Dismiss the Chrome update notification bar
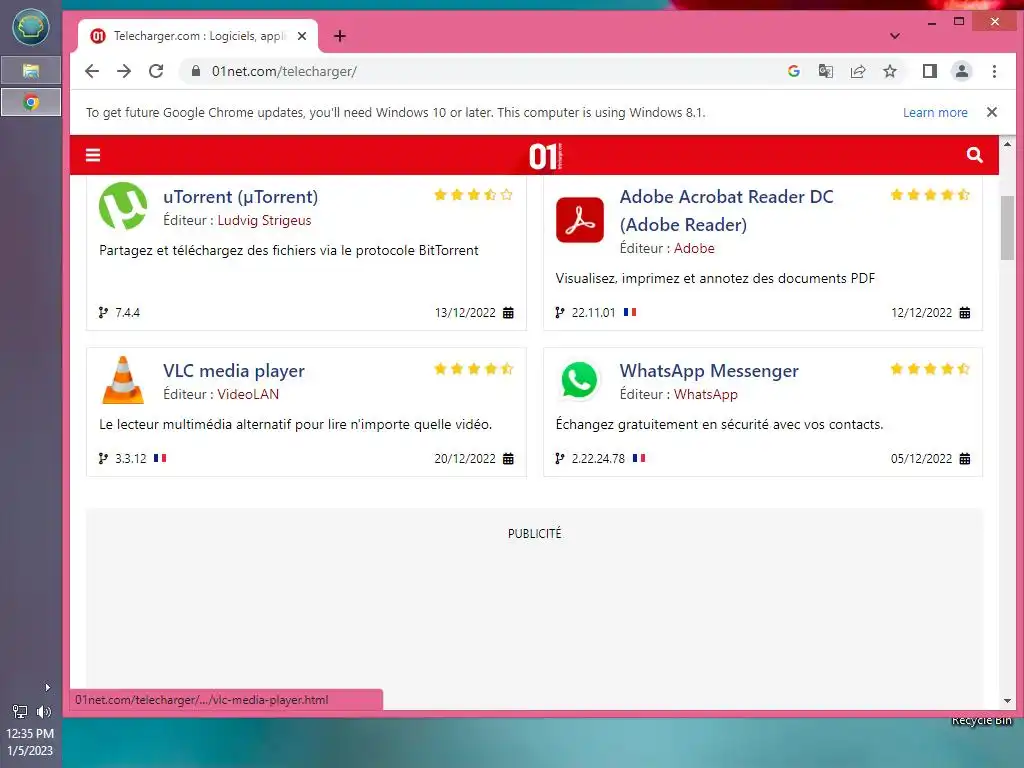The height and width of the screenshot is (768, 1024). 991,112
